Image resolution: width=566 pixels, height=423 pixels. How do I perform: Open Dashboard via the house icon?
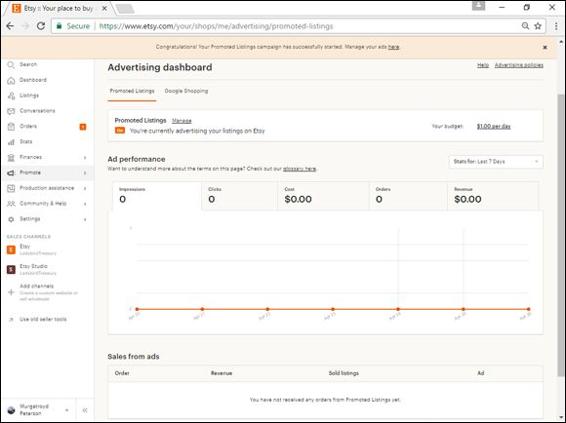click(11, 80)
